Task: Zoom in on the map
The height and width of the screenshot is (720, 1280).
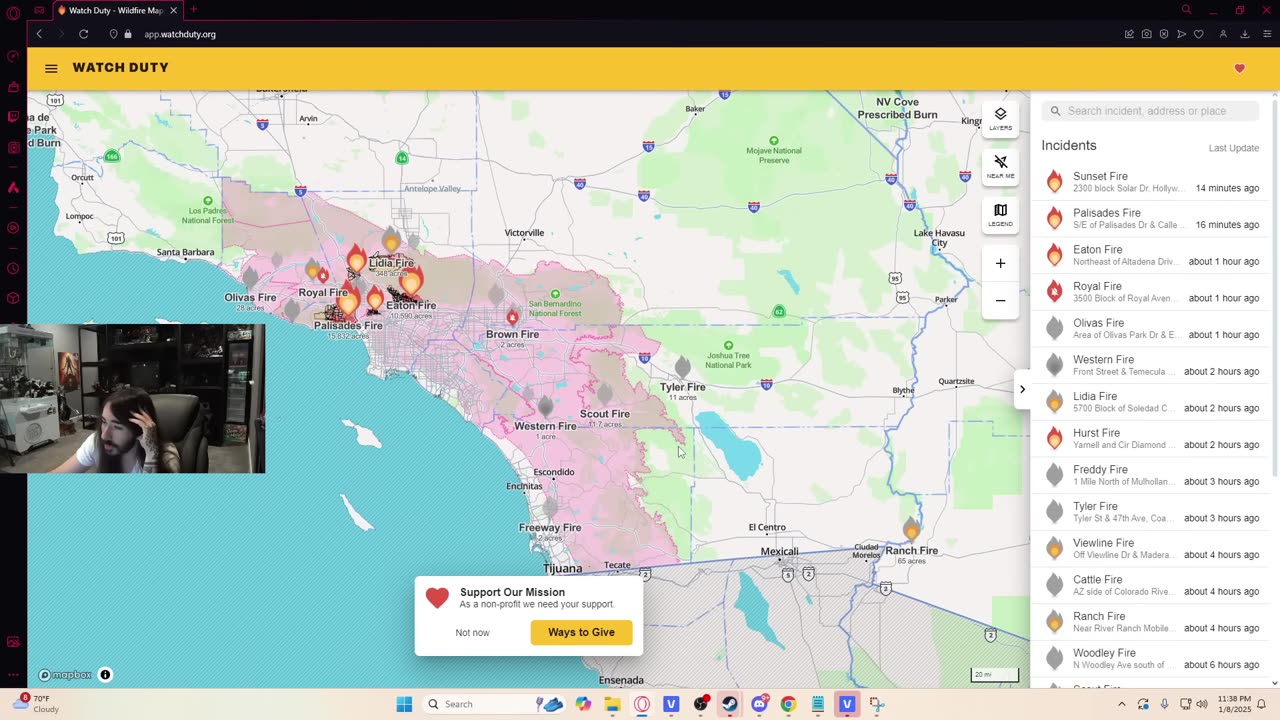Action: pyautogui.click(x=1000, y=263)
